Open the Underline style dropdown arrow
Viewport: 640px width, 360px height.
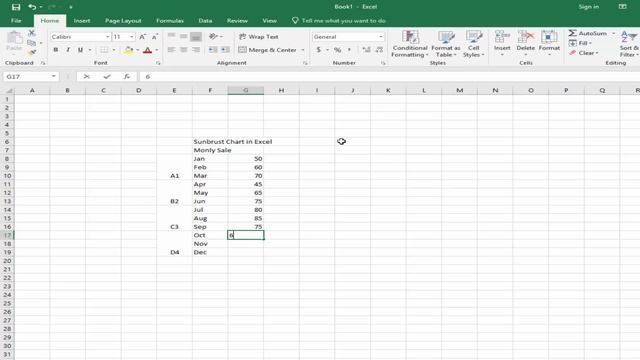tap(90, 50)
